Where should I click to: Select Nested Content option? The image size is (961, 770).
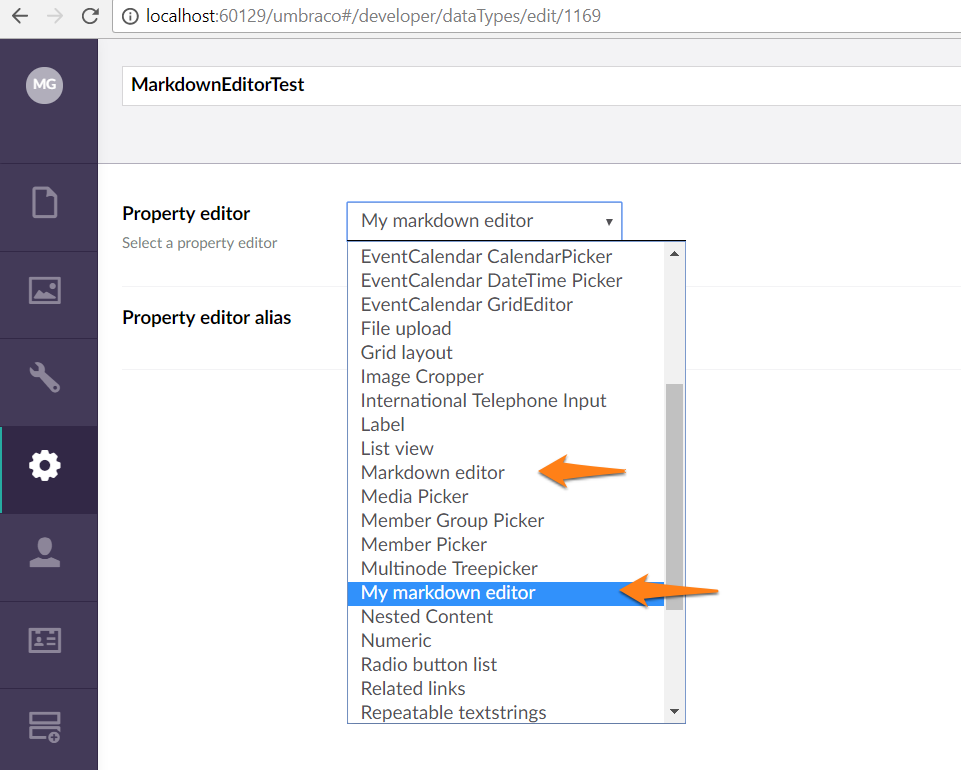coord(506,616)
